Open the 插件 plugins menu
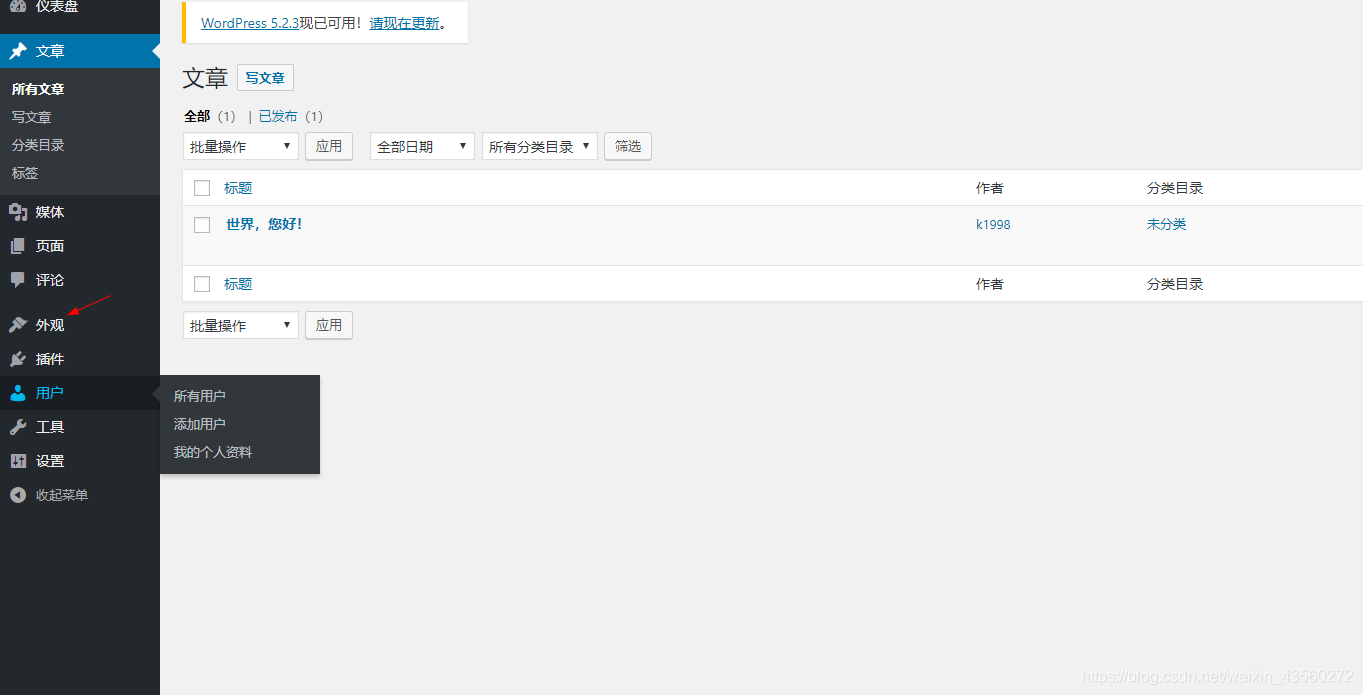This screenshot has width=1363, height=695. coord(80,359)
